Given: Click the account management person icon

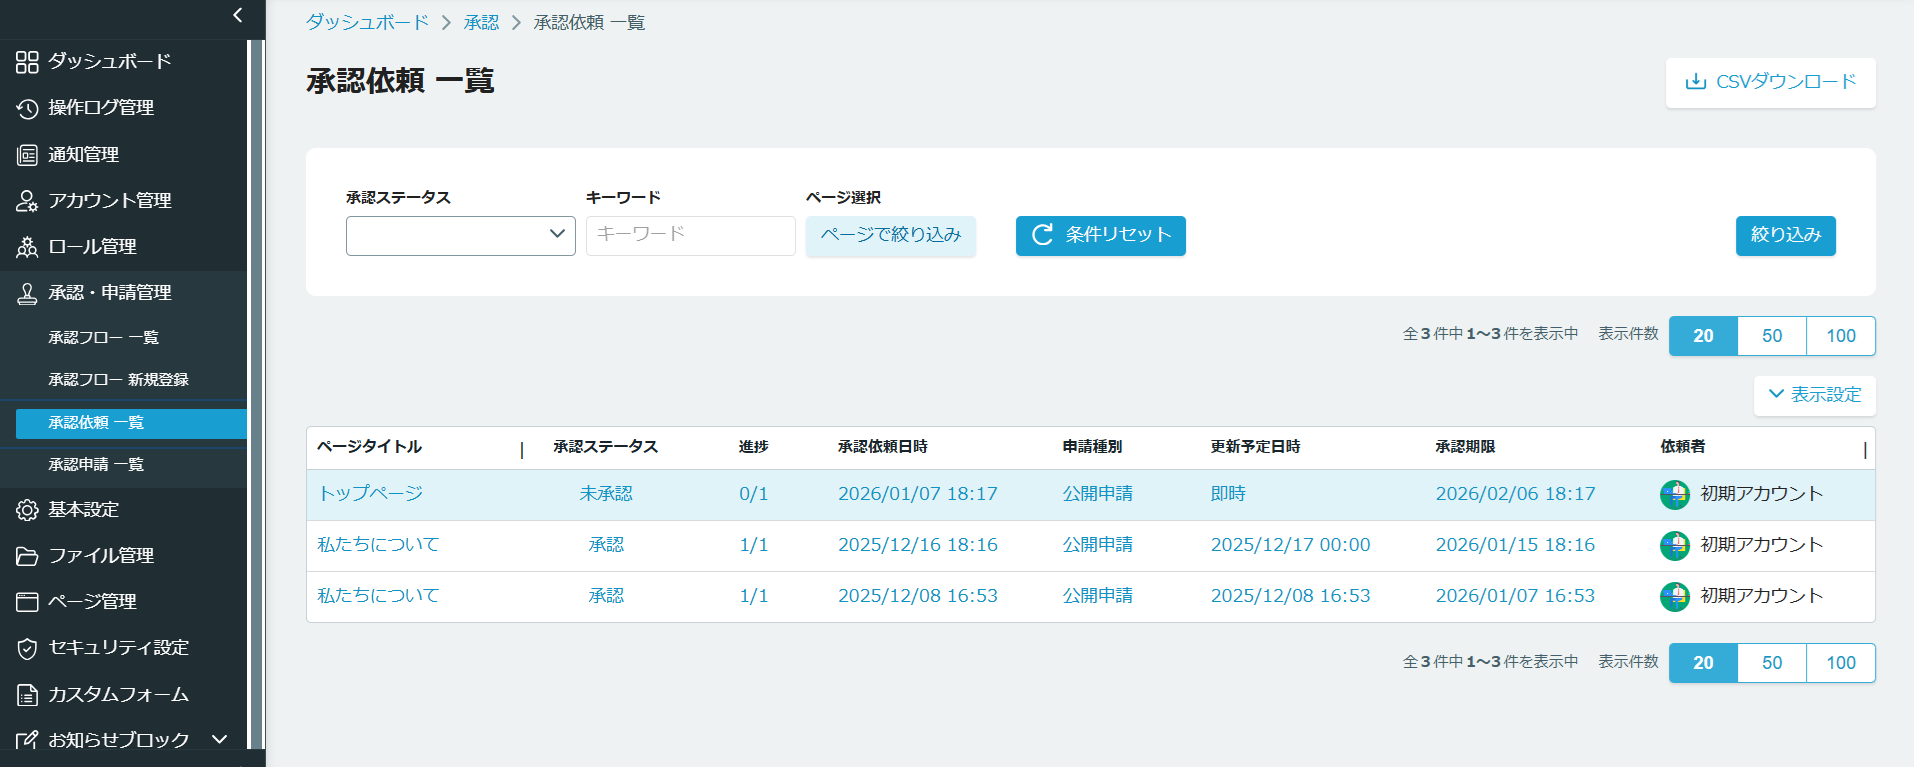Looking at the screenshot, I should pos(27,201).
